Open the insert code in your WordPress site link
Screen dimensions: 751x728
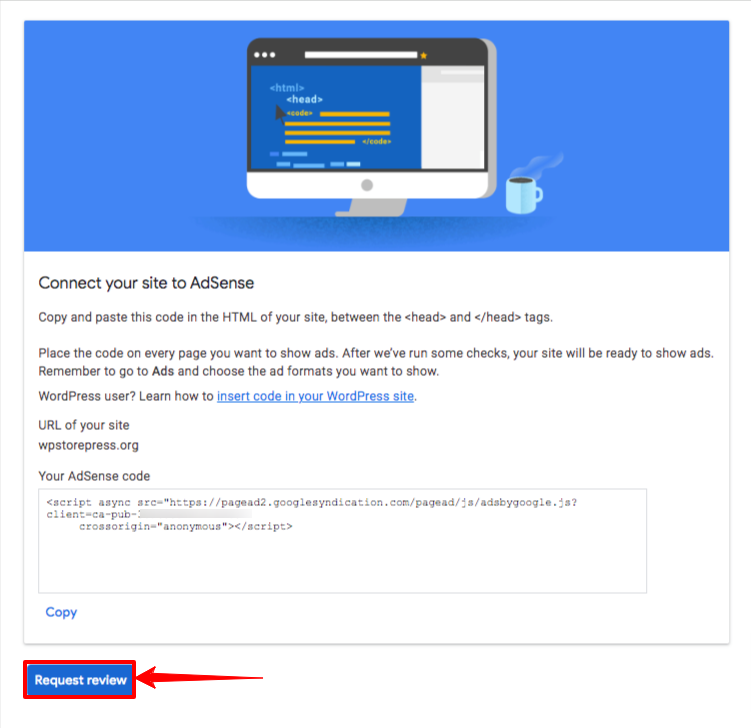point(315,396)
